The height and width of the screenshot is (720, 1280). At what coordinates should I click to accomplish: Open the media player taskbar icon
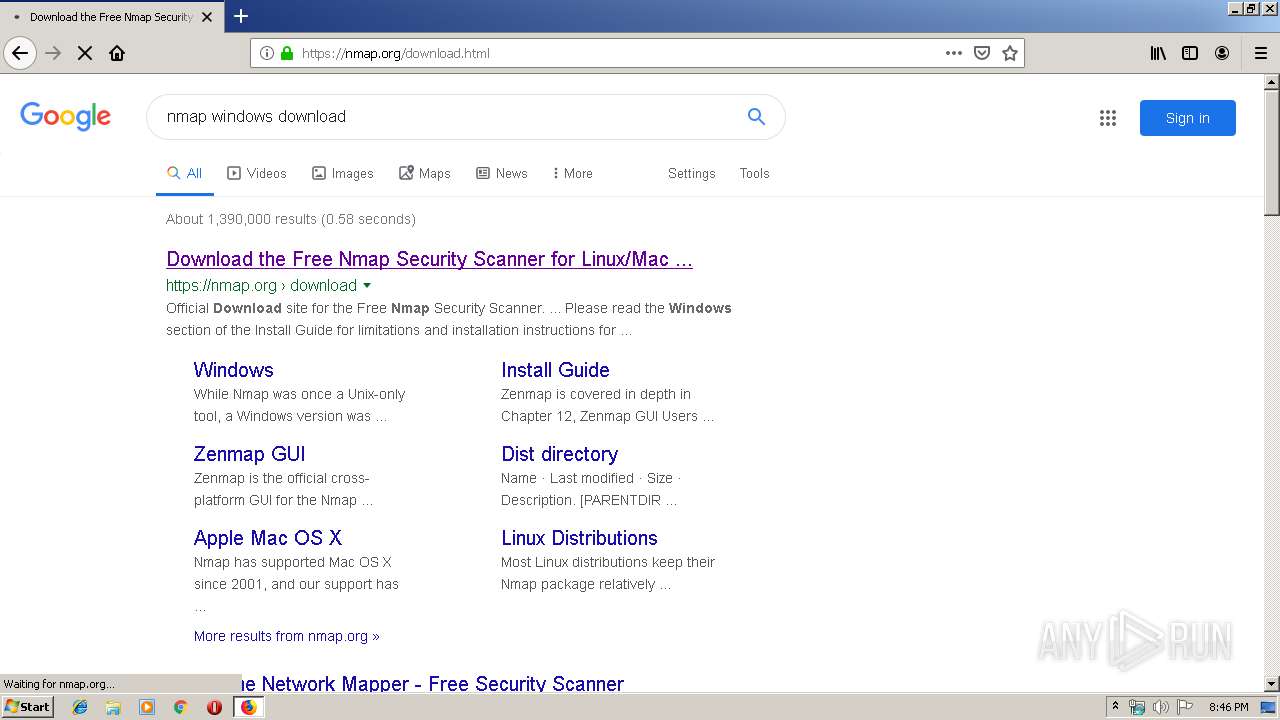(147, 707)
